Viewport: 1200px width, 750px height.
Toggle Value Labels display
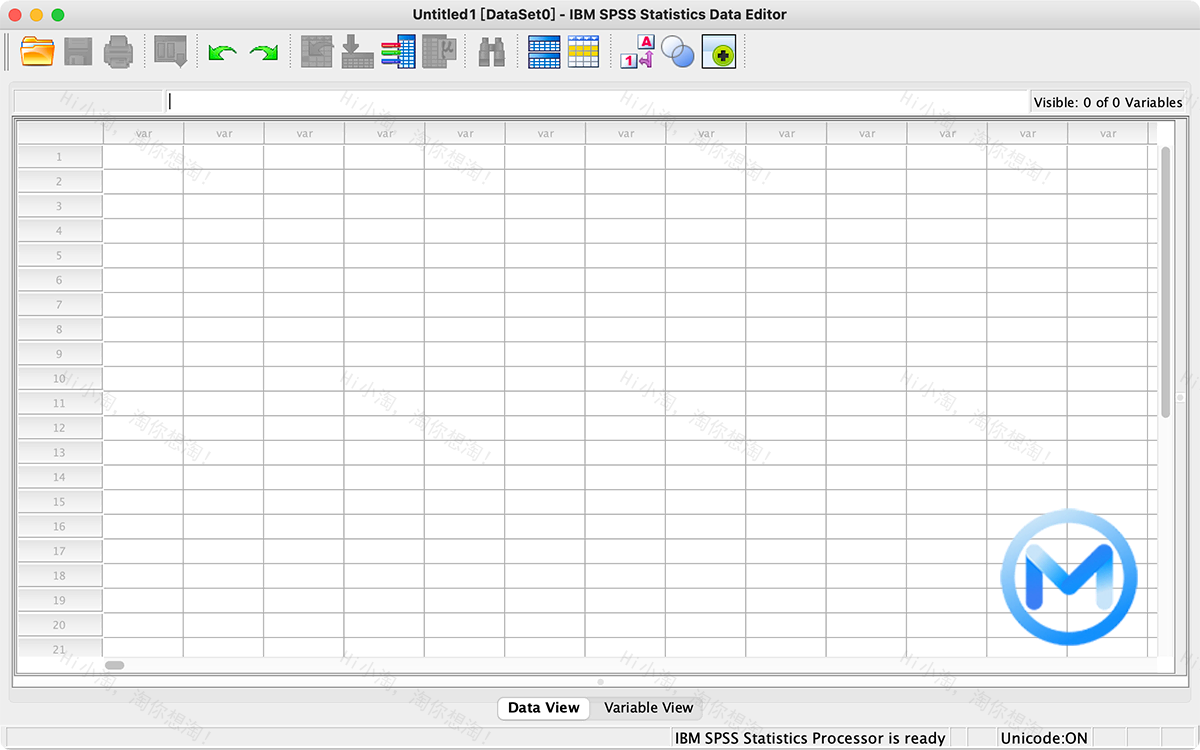pos(634,52)
